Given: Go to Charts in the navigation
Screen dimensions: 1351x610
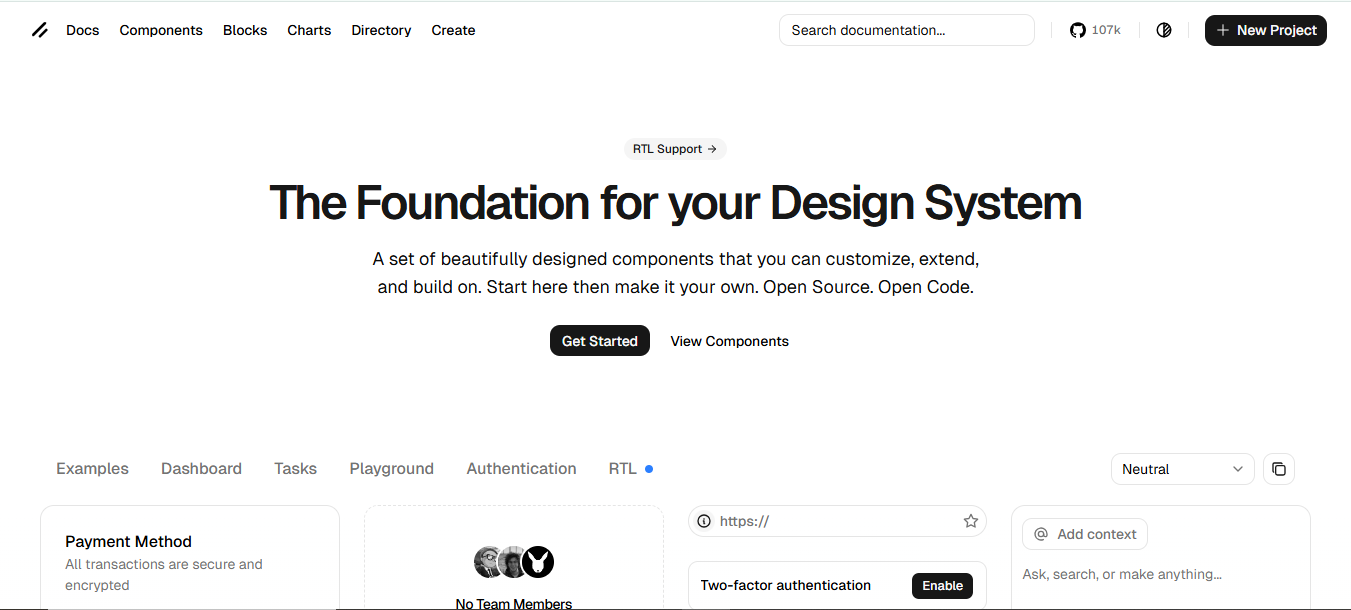Looking at the screenshot, I should 309,30.
